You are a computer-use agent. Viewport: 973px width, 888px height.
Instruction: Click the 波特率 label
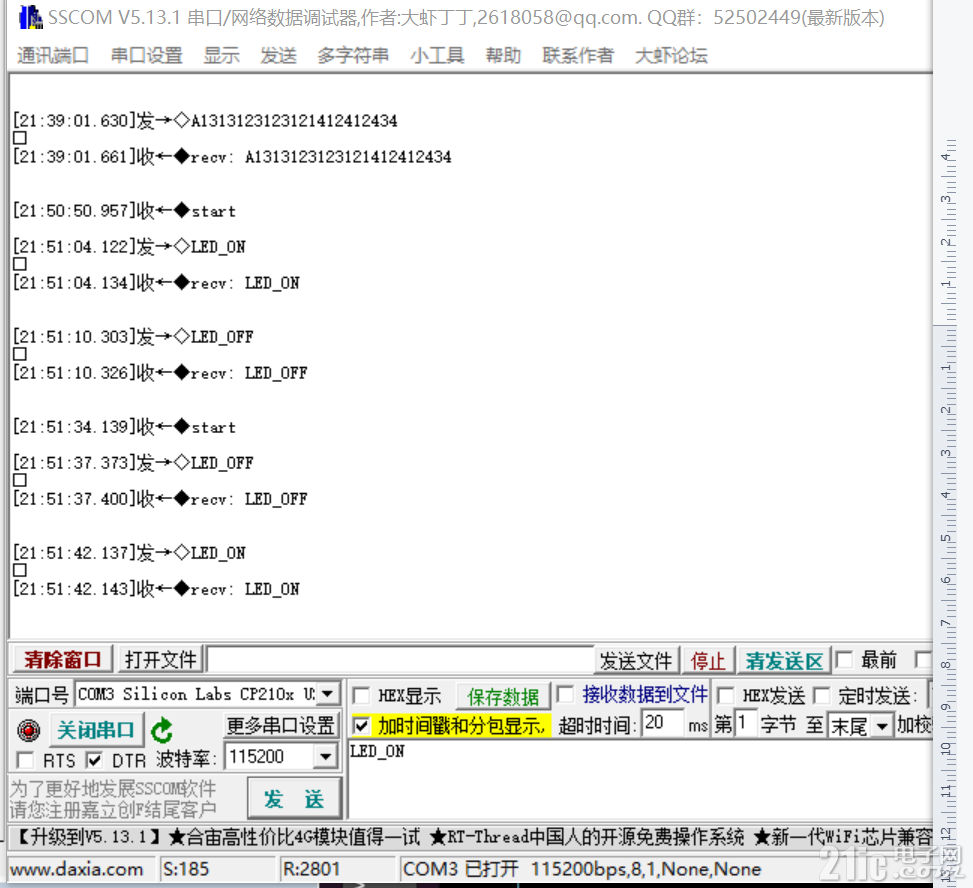point(186,759)
